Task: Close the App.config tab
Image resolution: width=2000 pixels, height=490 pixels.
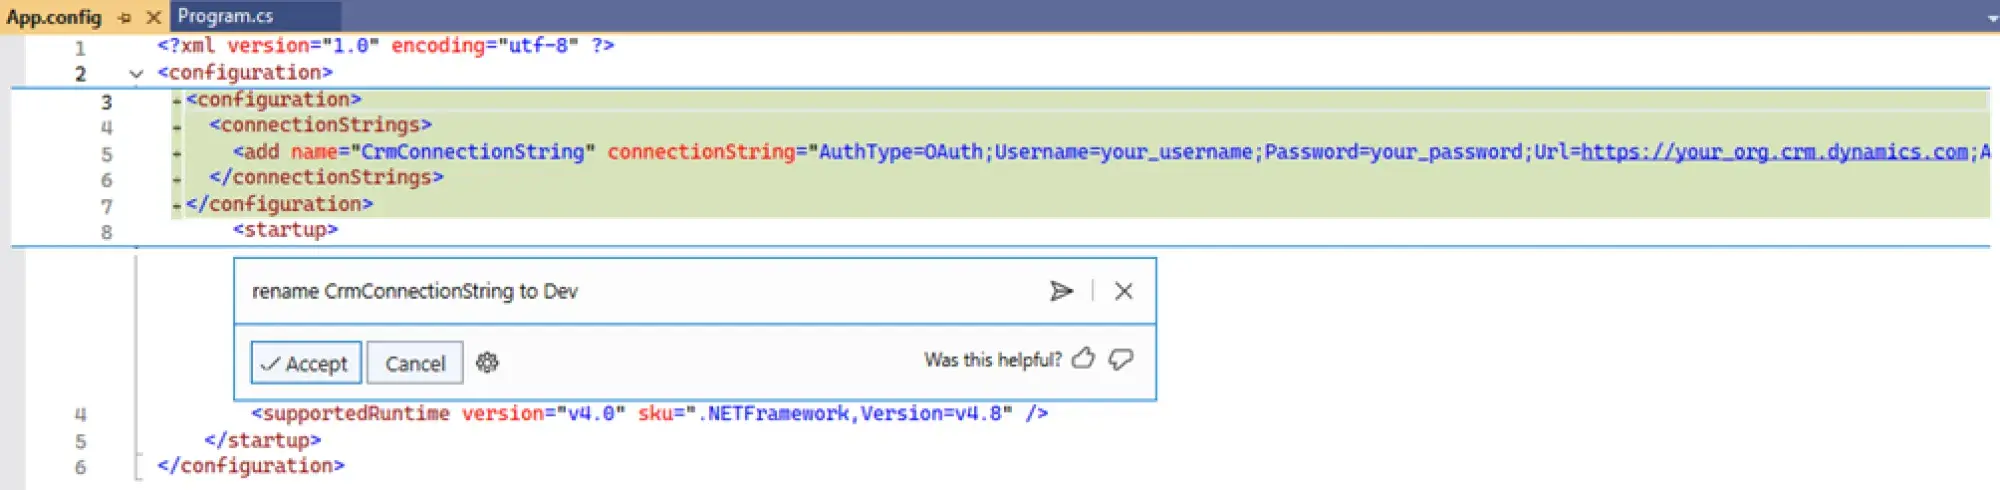Action: 153,17
